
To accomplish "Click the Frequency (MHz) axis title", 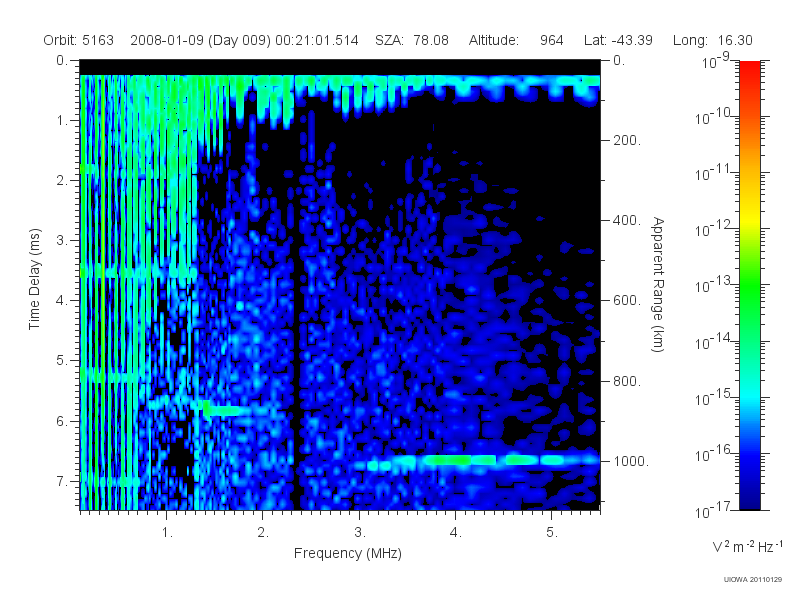I will (348, 553).
